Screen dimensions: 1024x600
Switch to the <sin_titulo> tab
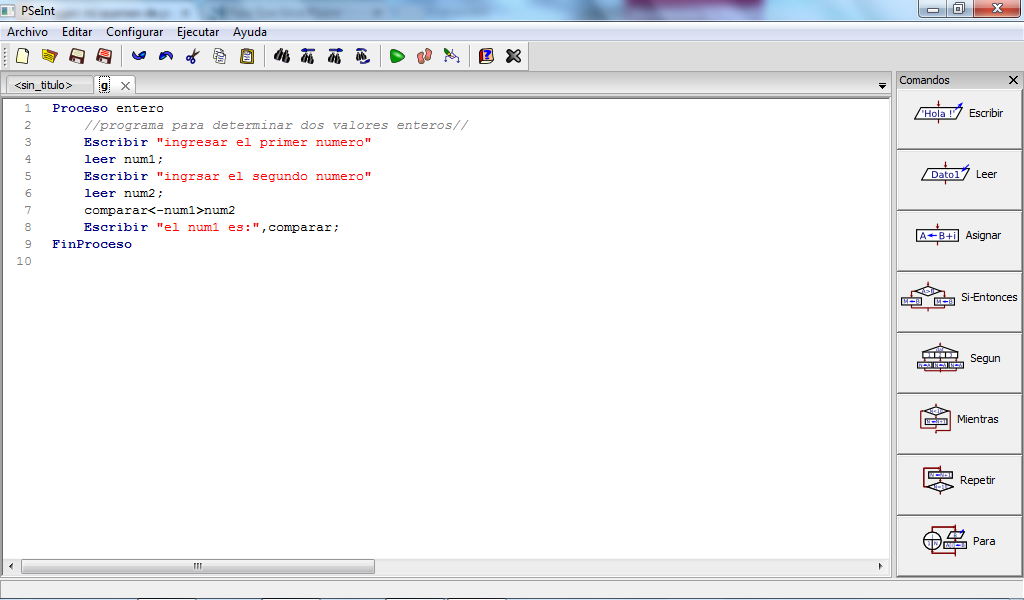click(48, 85)
